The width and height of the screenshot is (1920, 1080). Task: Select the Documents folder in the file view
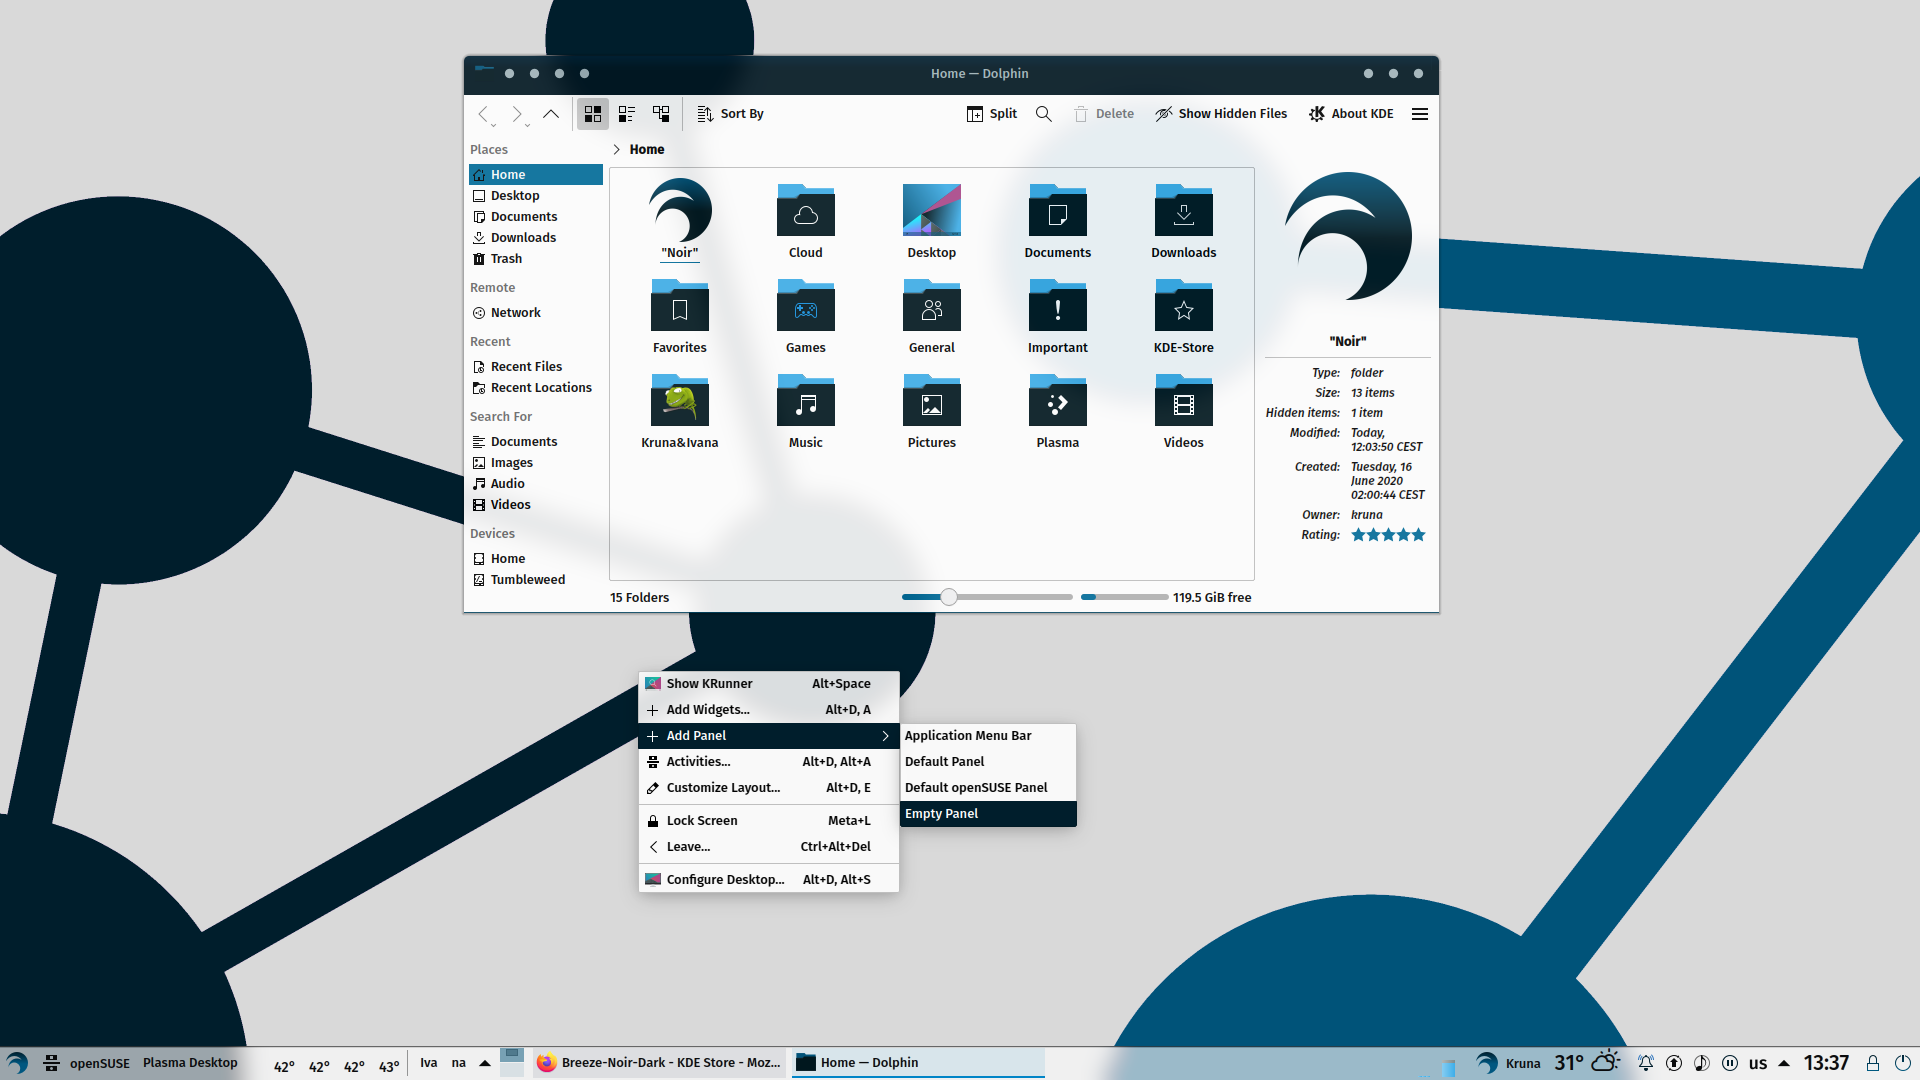coord(1058,212)
